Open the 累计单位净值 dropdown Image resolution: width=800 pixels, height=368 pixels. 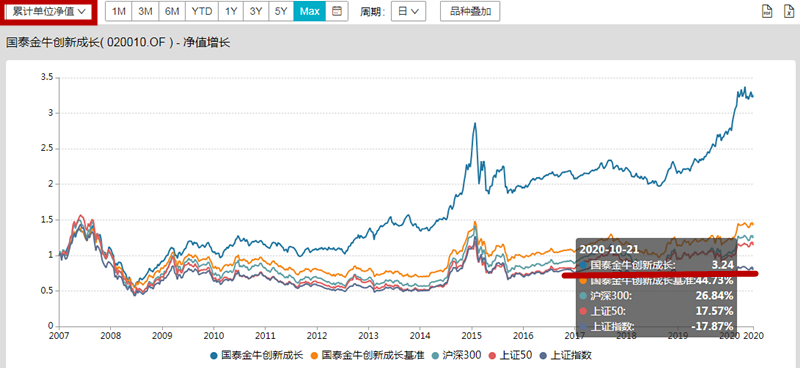(48, 11)
